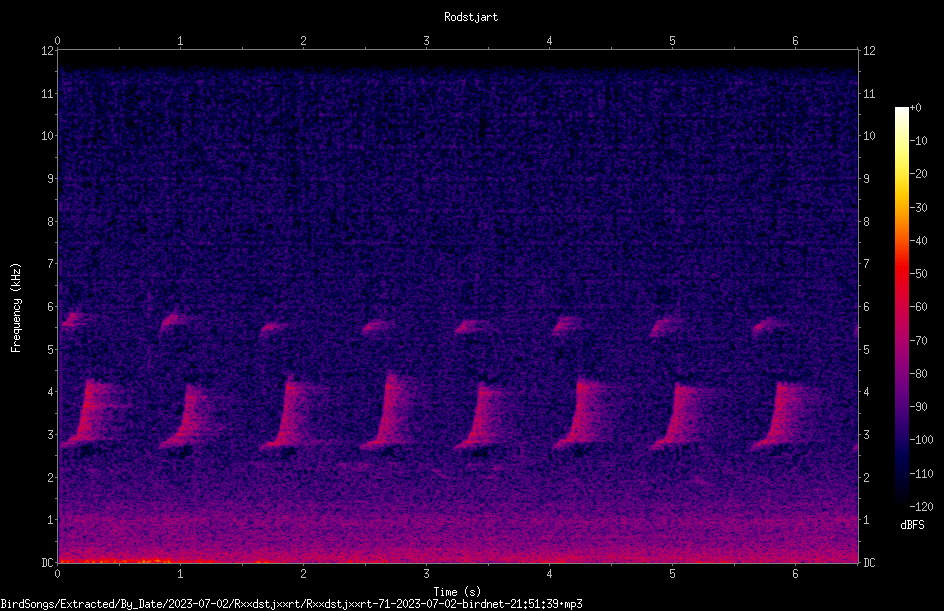The image size is (944, 611).
Task: Click the 12 kHz label on the left axis
Action: click(47, 51)
